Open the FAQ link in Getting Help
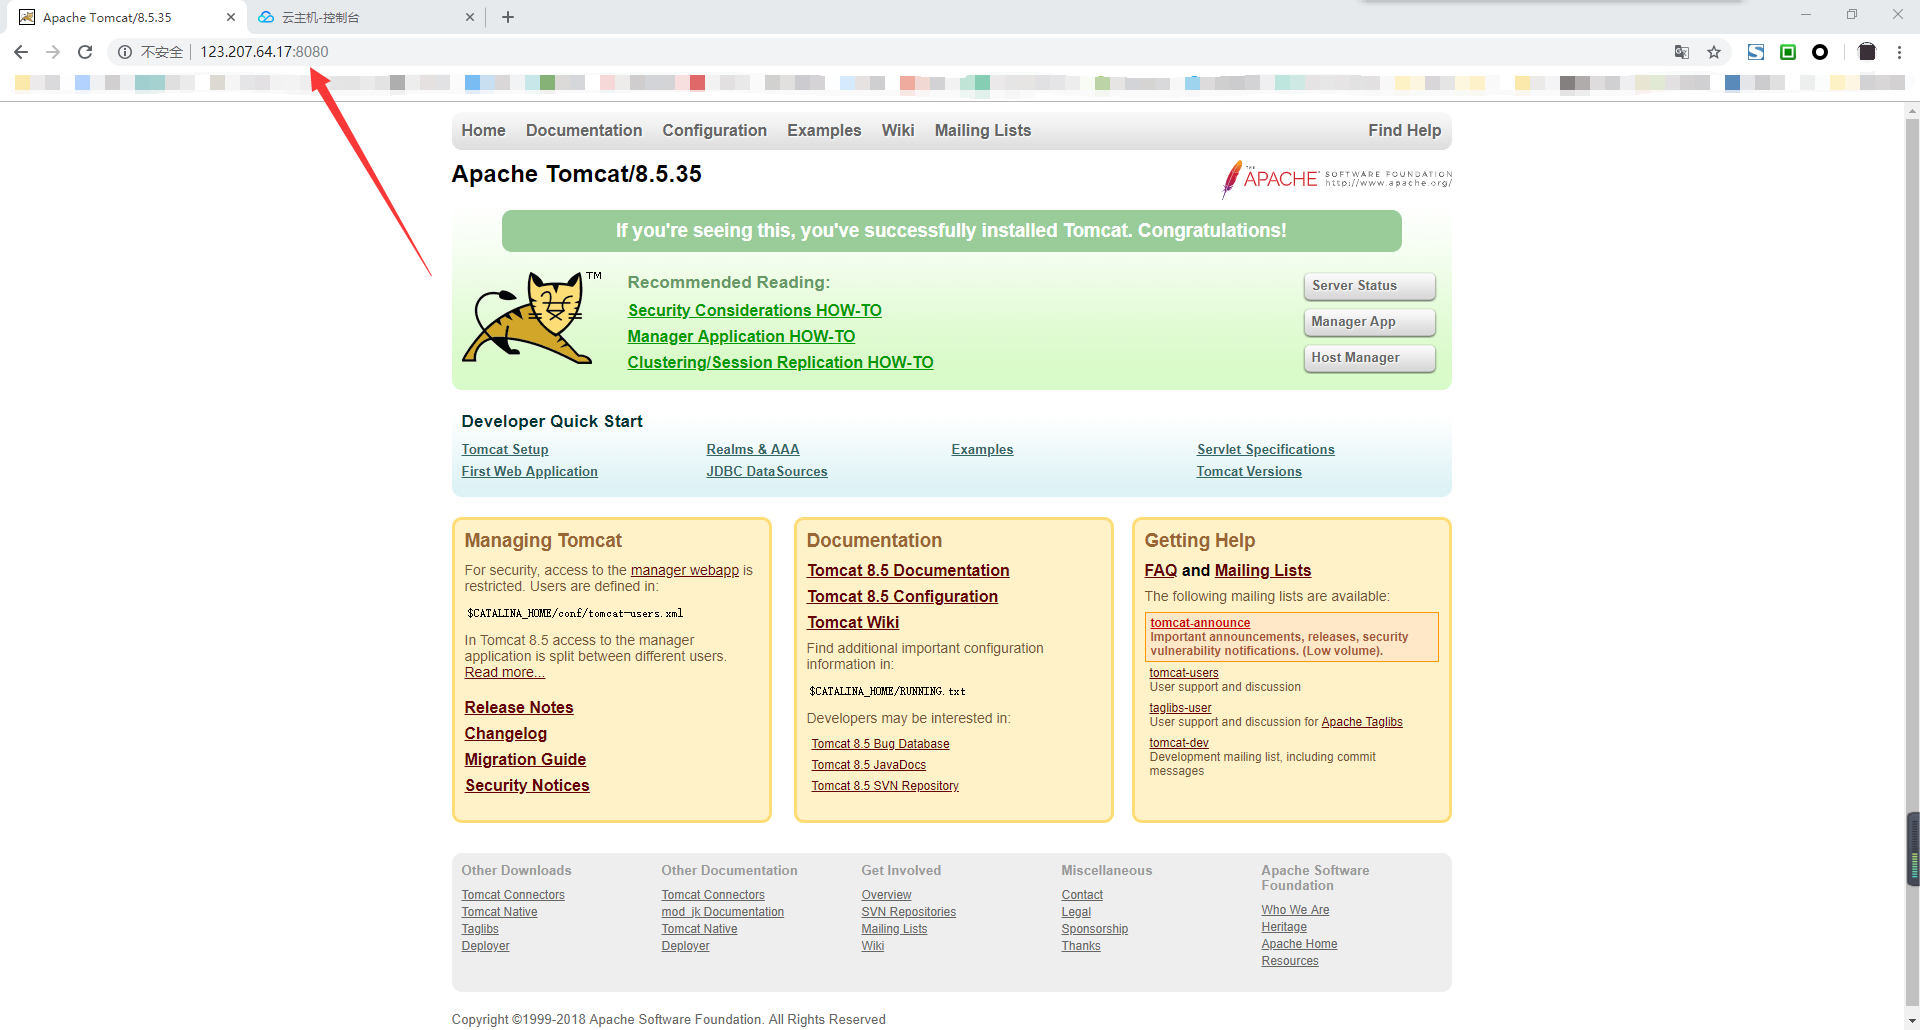The width and height of the screenshot is (1920, 1030). [x=1161, y=571]
